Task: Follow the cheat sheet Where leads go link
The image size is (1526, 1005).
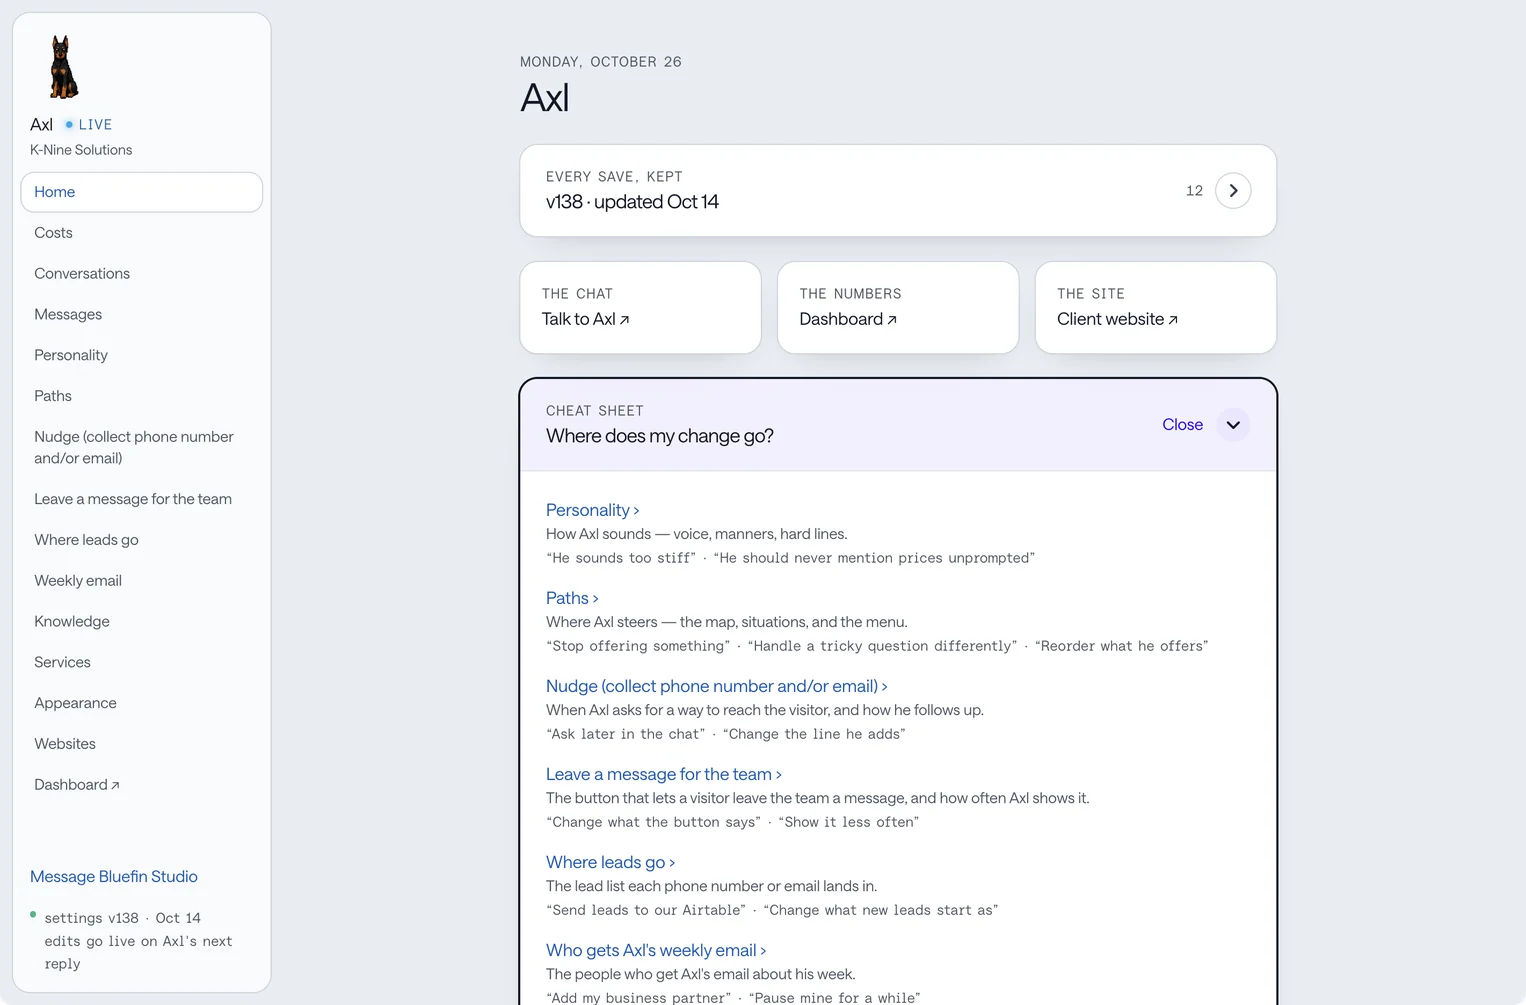Action: 610,862
